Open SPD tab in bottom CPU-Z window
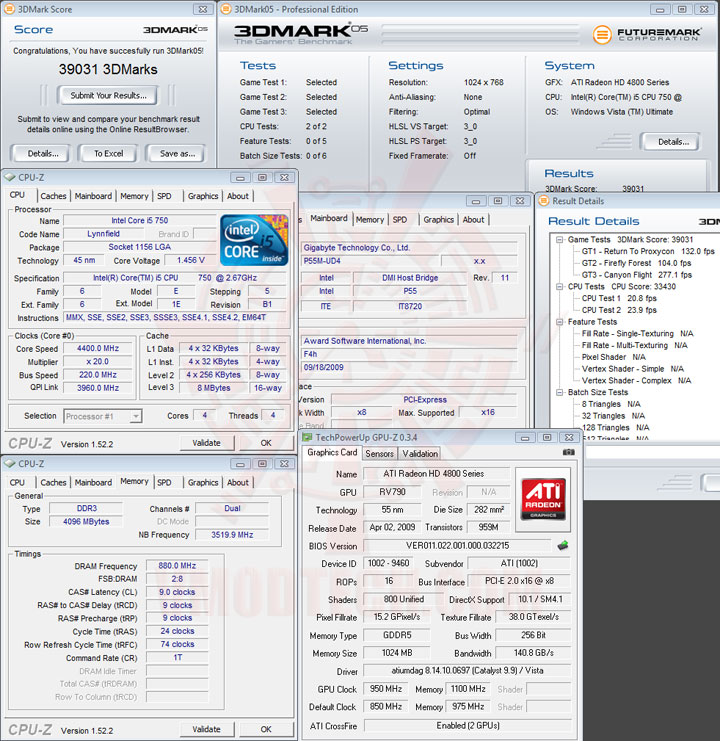Image resolution: width=720 pixels, height=741 pixels. (164, 482)
